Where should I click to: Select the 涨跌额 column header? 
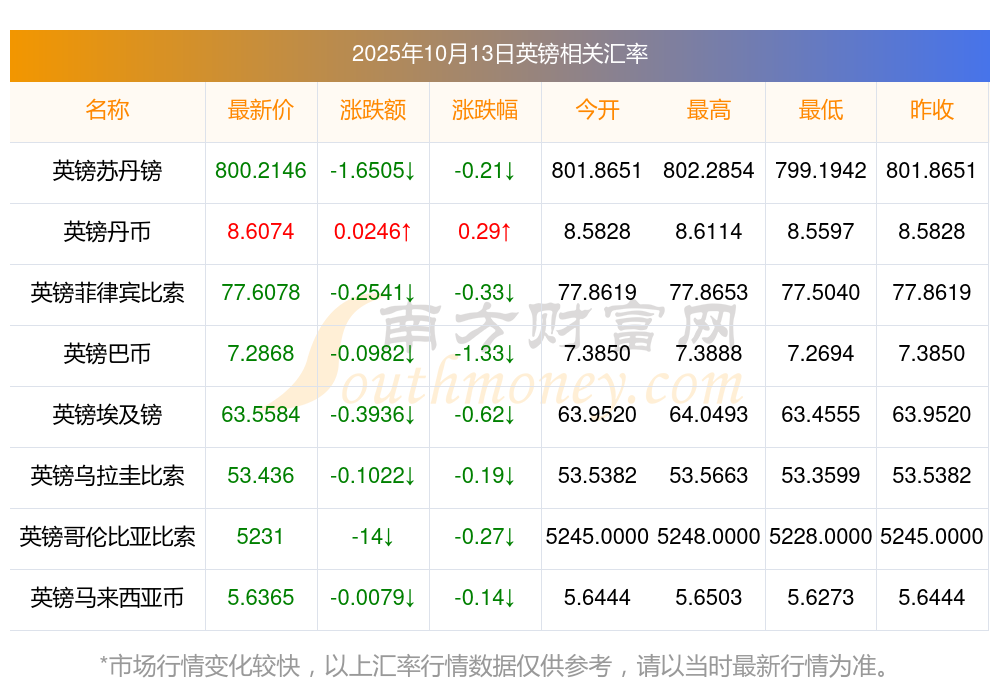pyautogui.click(x=373, y=111)
